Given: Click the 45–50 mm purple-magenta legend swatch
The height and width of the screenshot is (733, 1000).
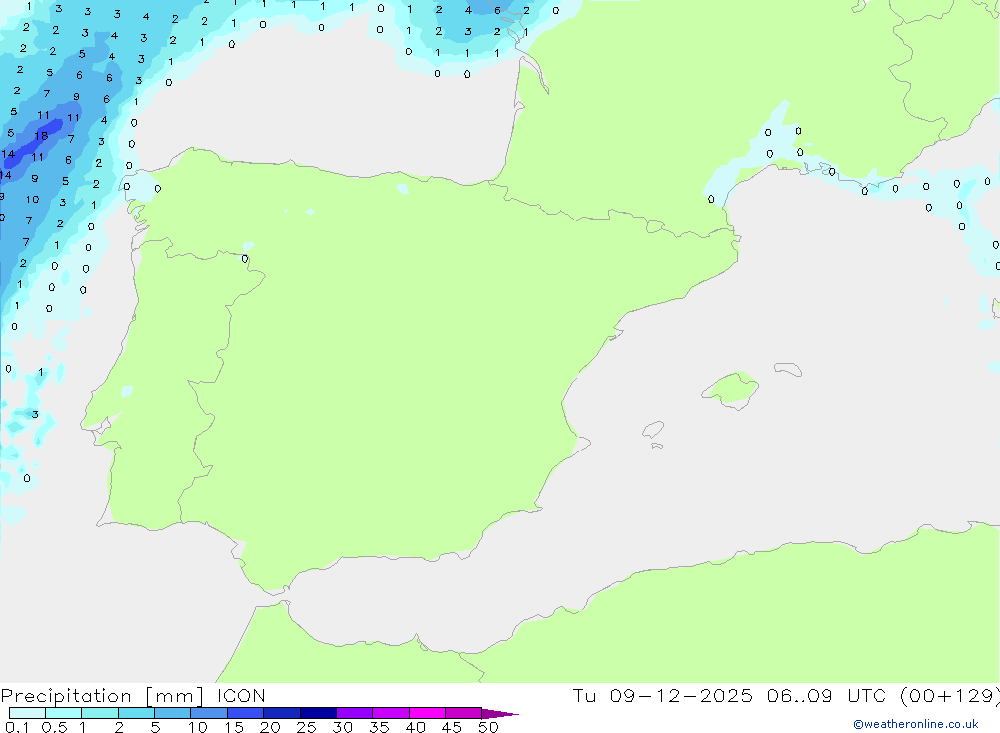Looking at the screenshot, I should 464,713.
